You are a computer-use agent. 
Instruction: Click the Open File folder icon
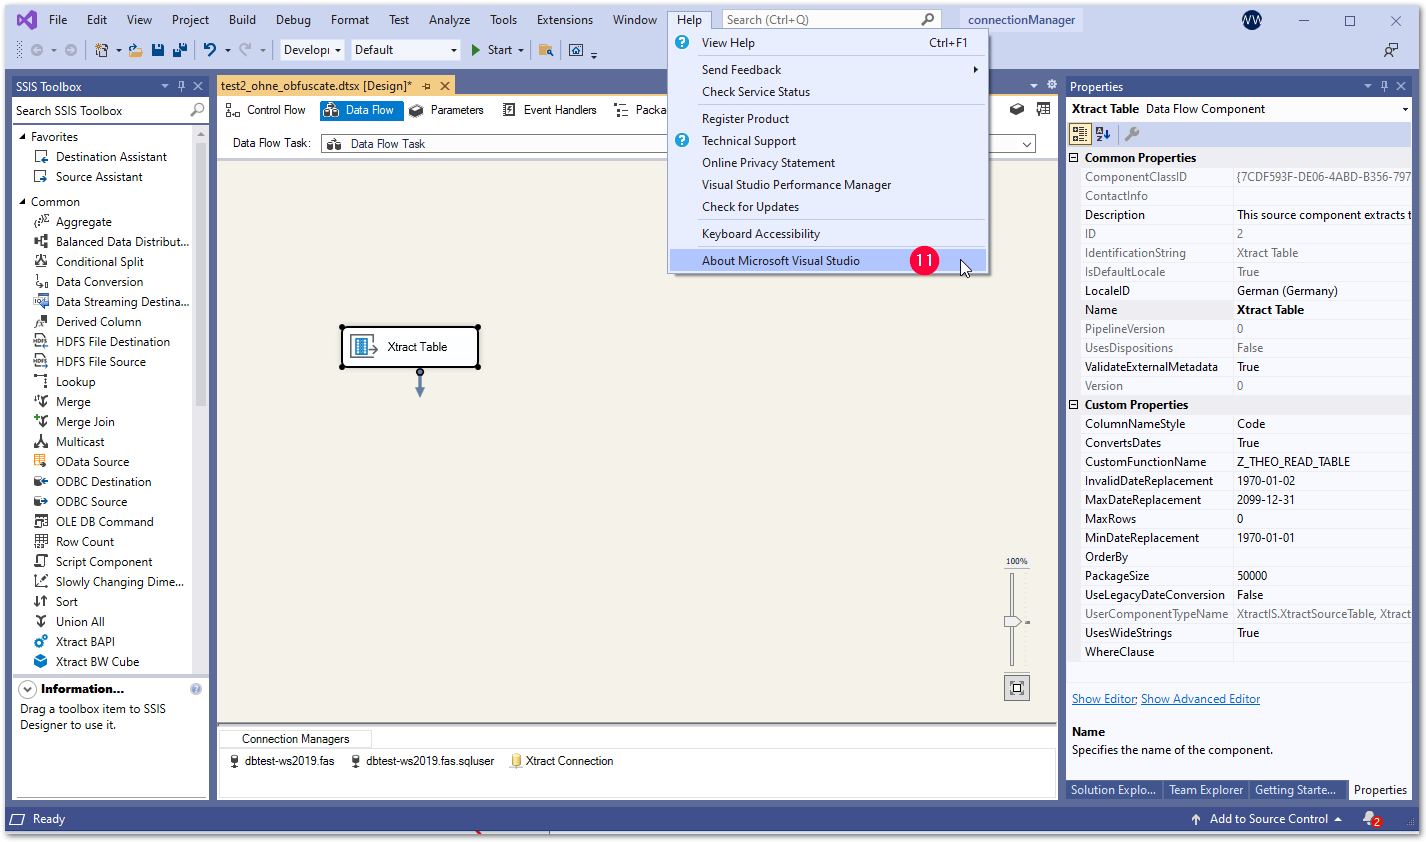(135, 50)
